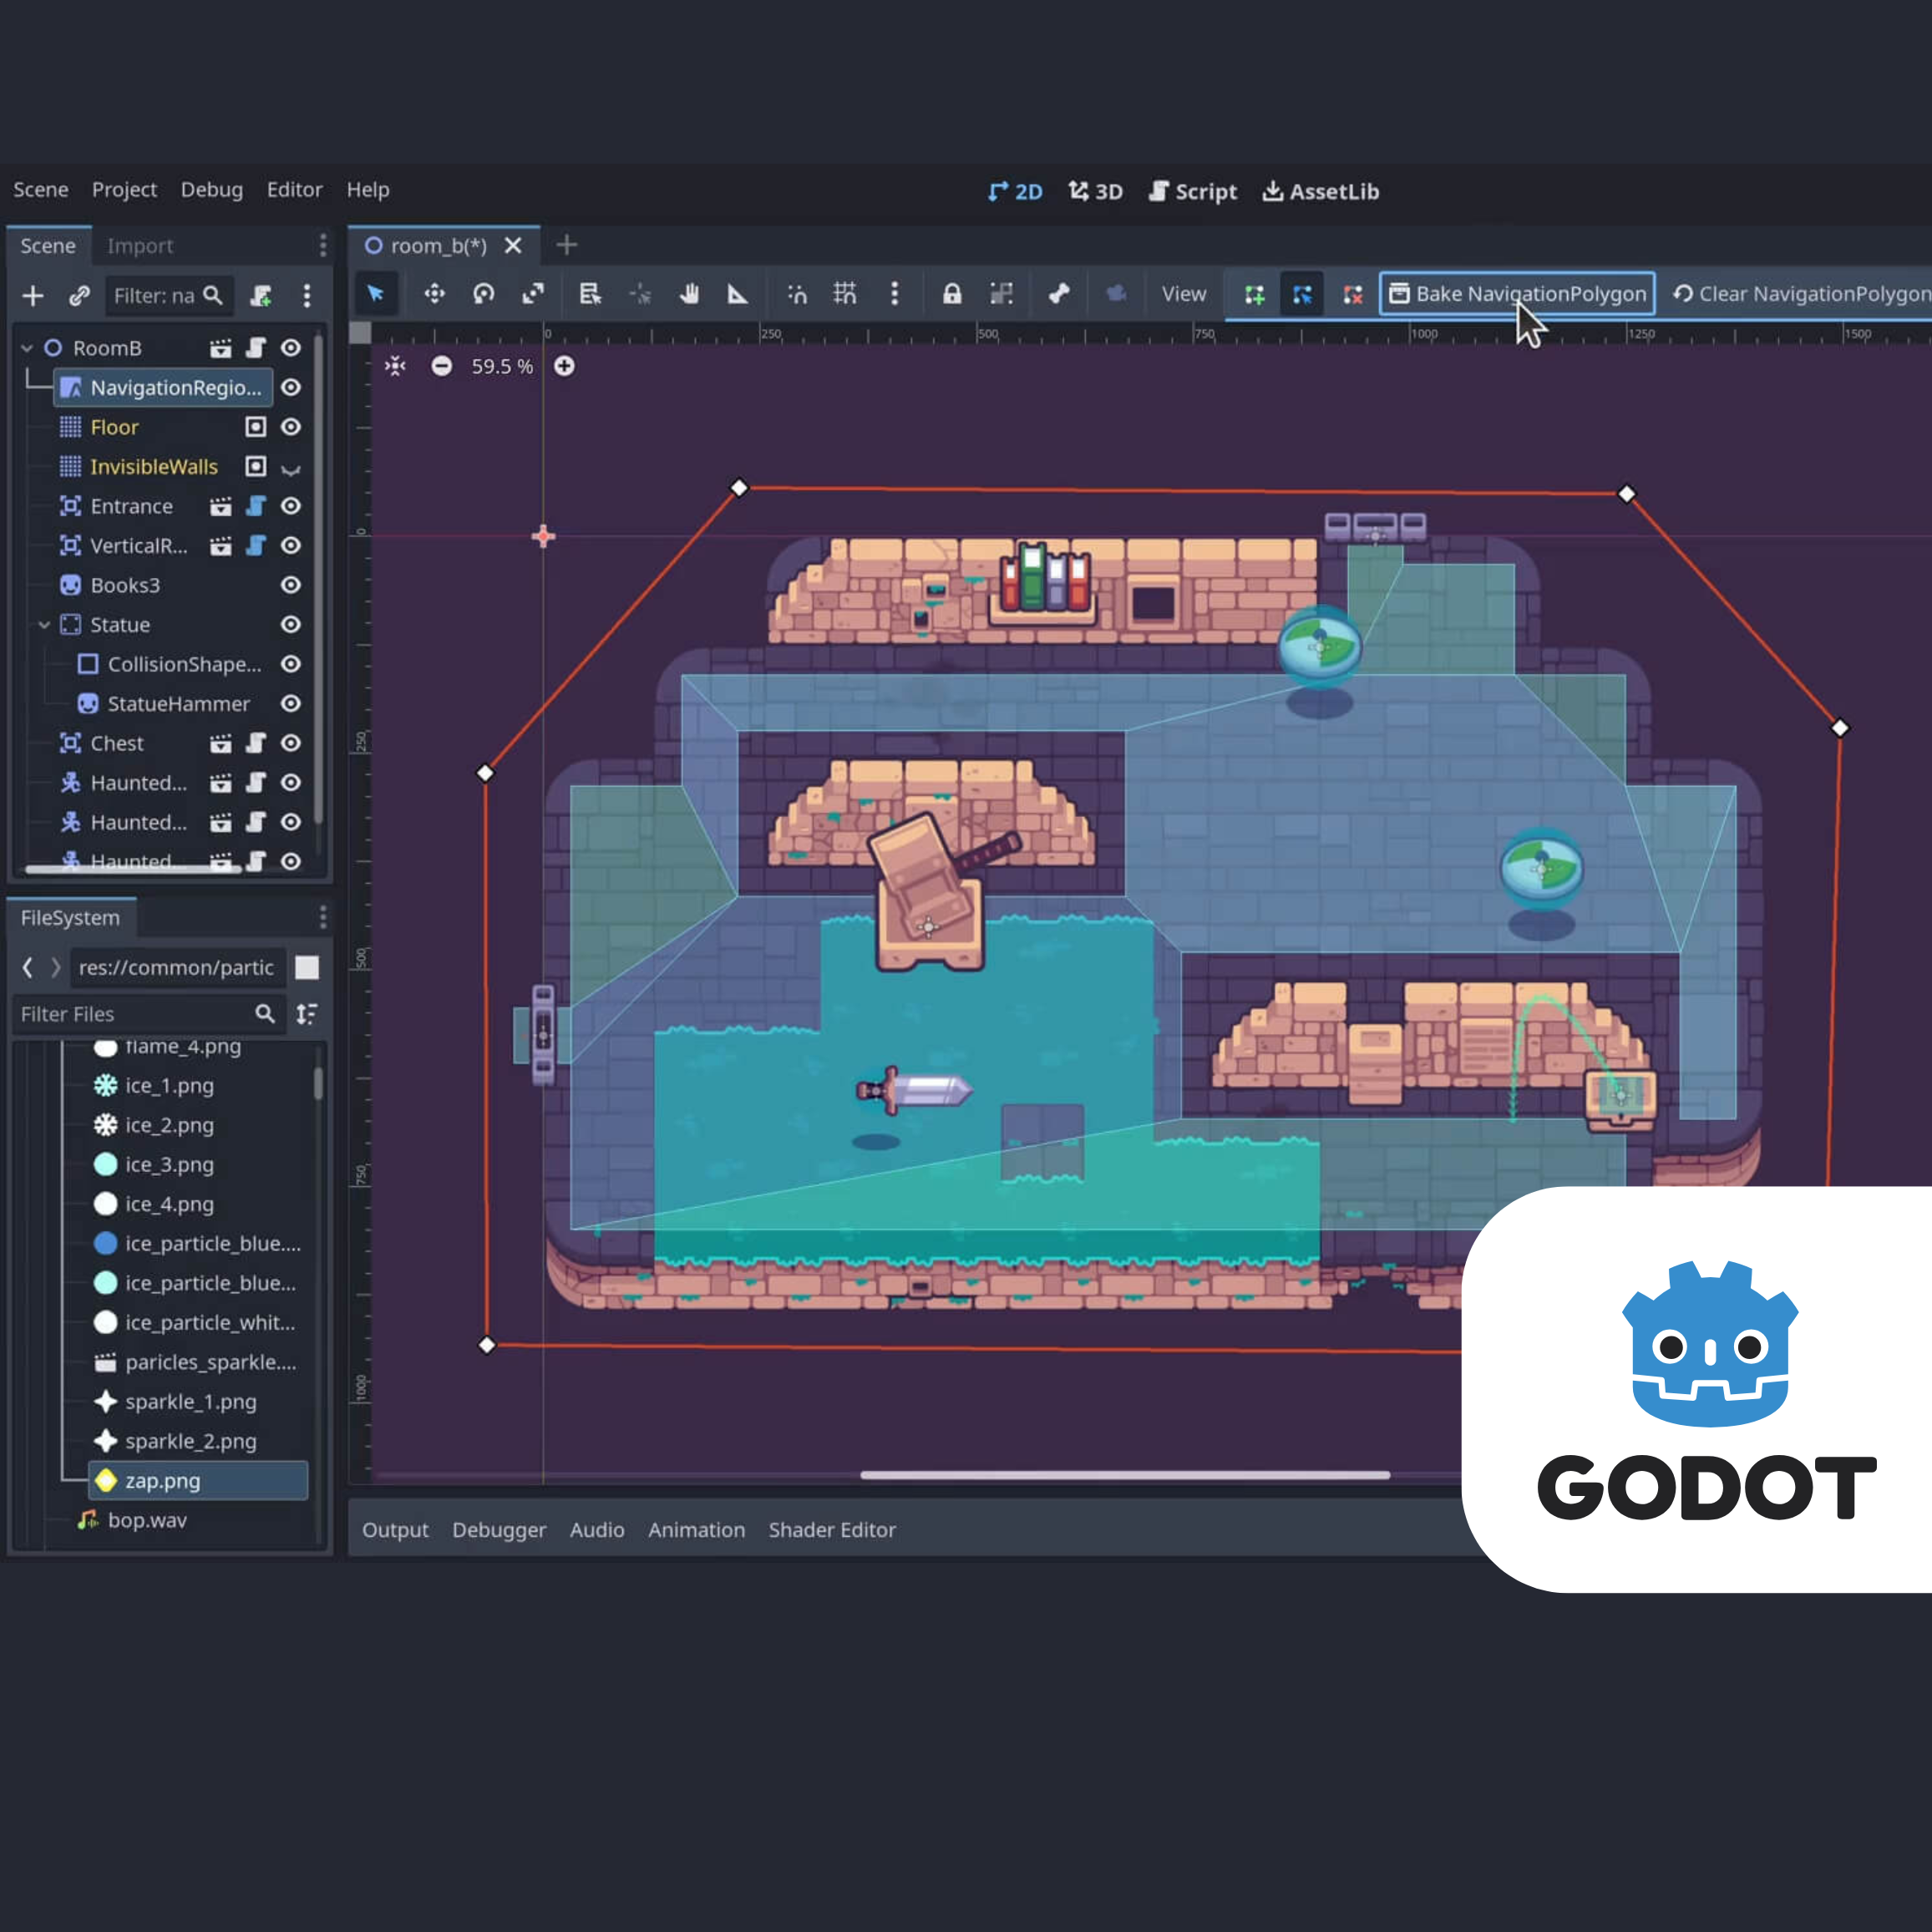Switch to the Import dock tab
This screenshot has height=1932, width=1932.
click(x=140, y=246)
